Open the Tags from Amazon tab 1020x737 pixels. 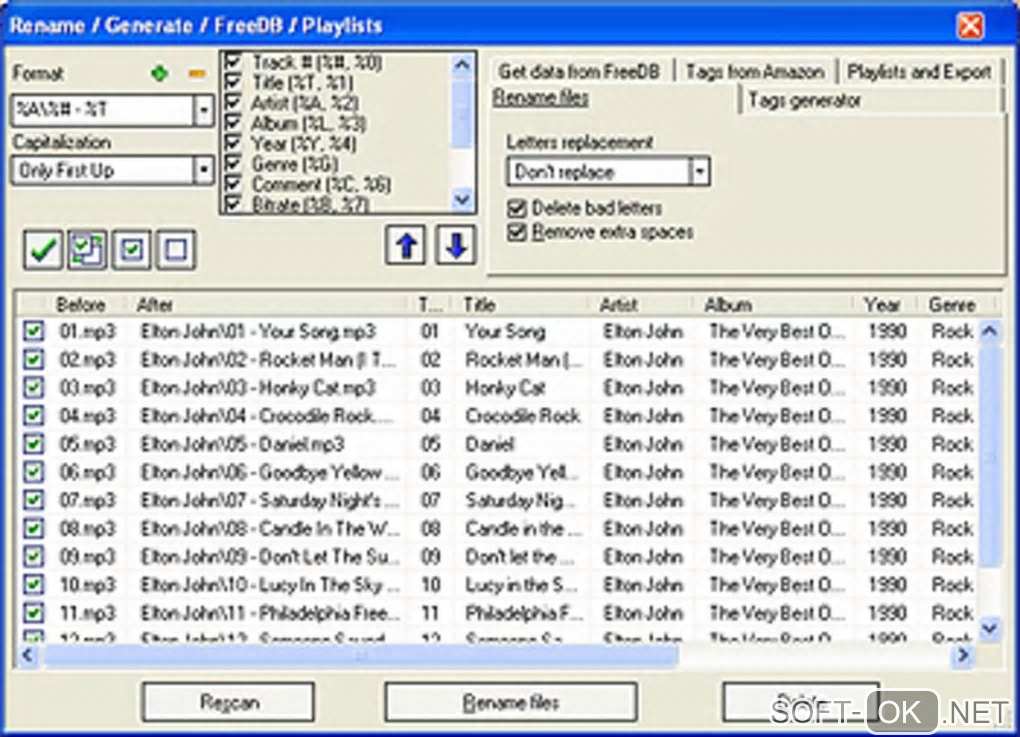pyautogui.click(x=756, y=71)
